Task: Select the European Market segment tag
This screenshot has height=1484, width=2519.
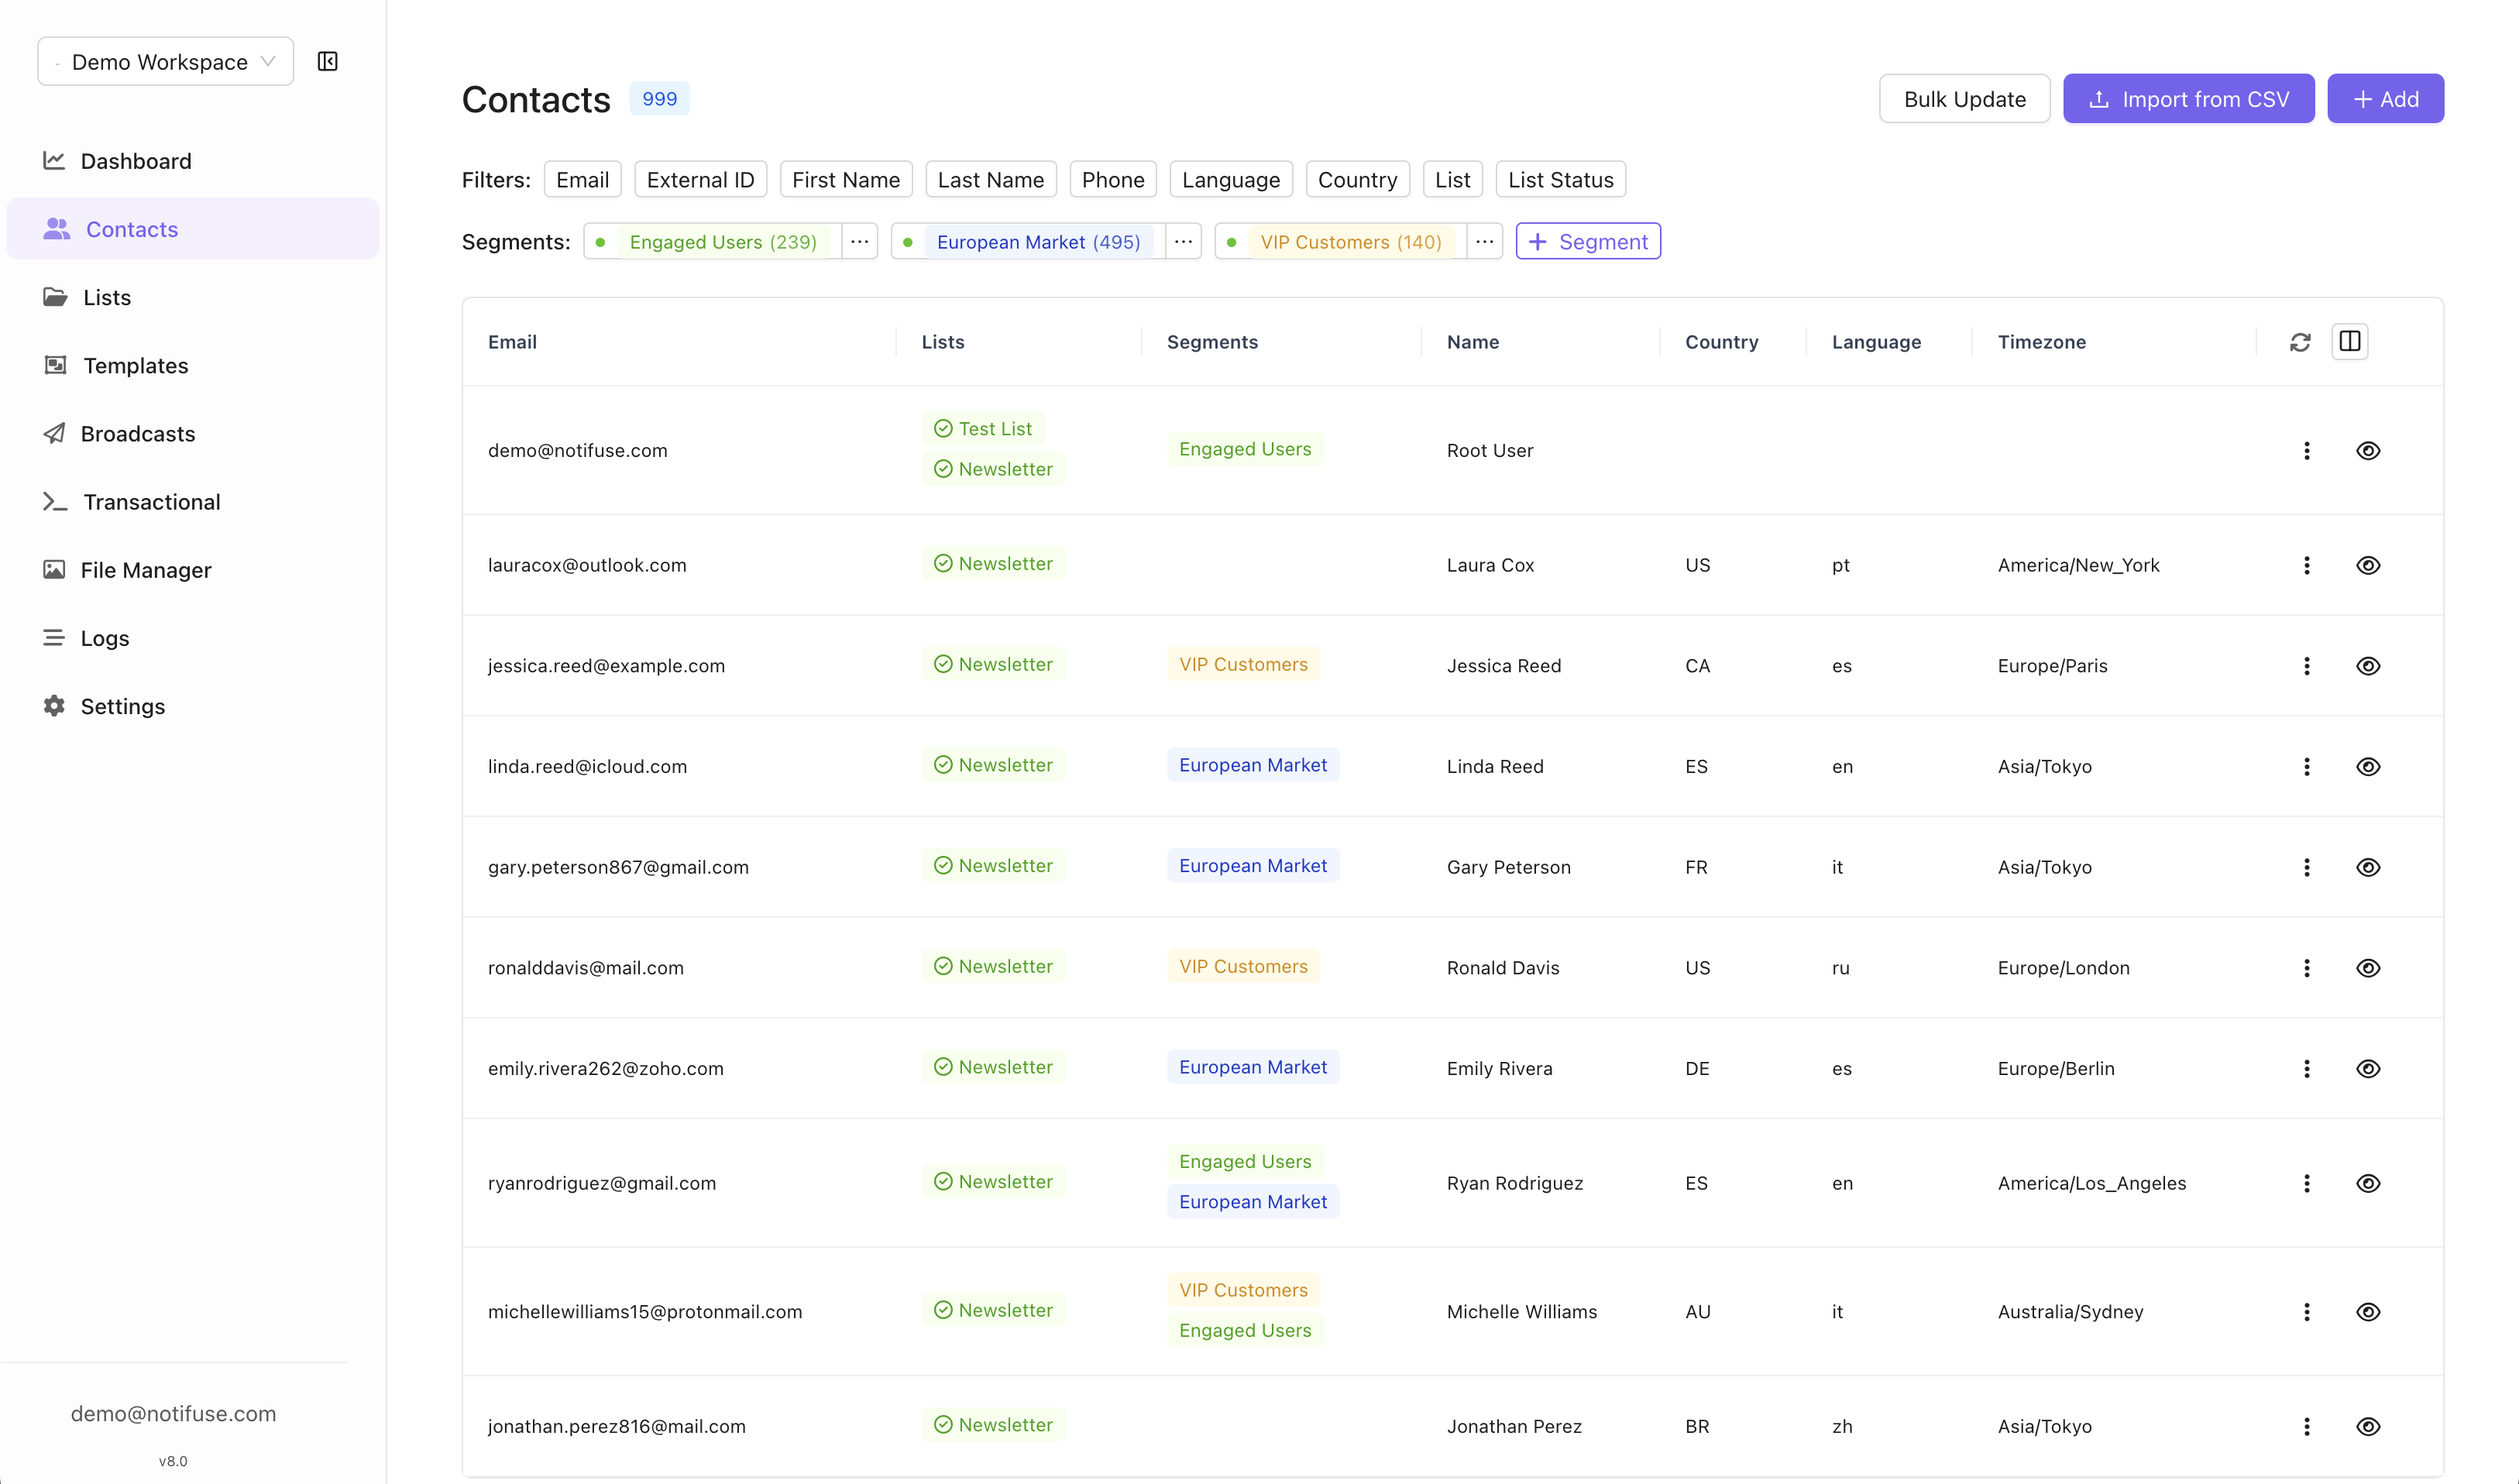Action: (1037, 242)
